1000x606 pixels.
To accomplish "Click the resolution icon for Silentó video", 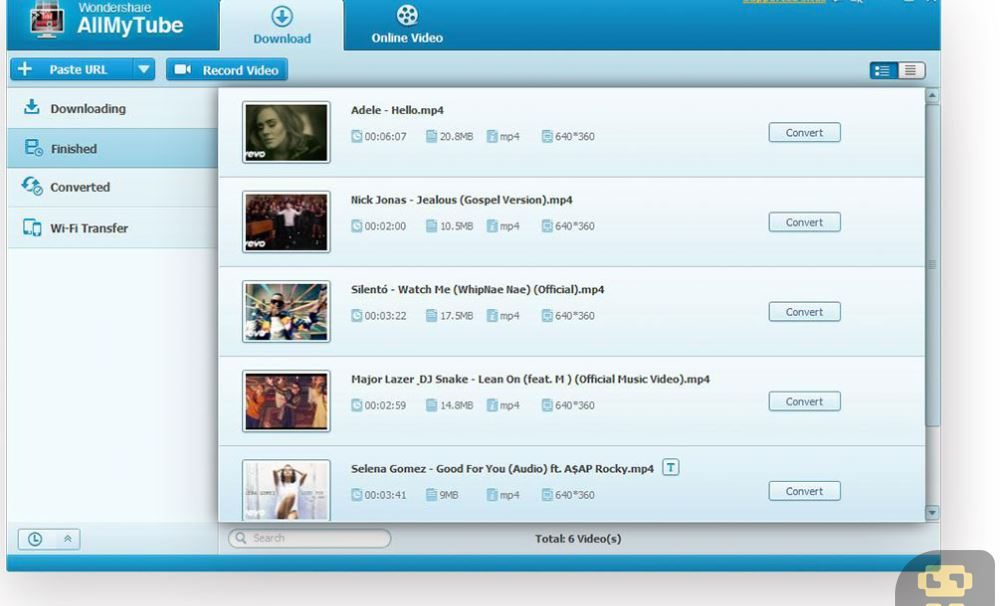I will [x=547, y=315].
